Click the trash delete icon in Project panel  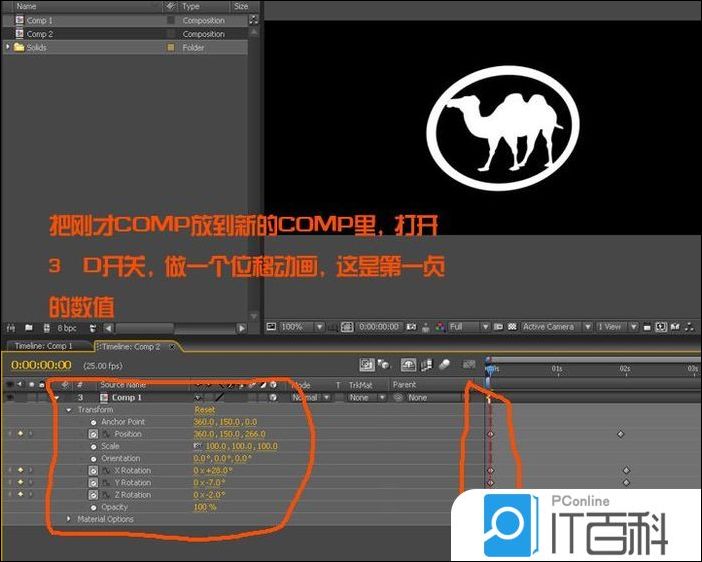pyautogui.click(x=93, y=328)
